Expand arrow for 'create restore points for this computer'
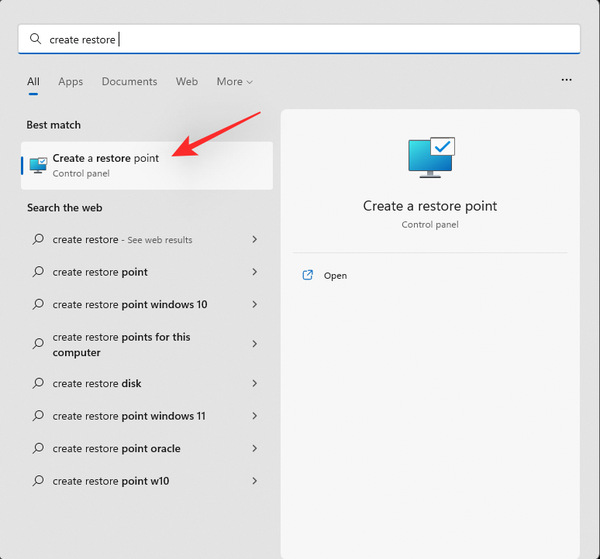 pyautogui.click(x=255, y=344)
